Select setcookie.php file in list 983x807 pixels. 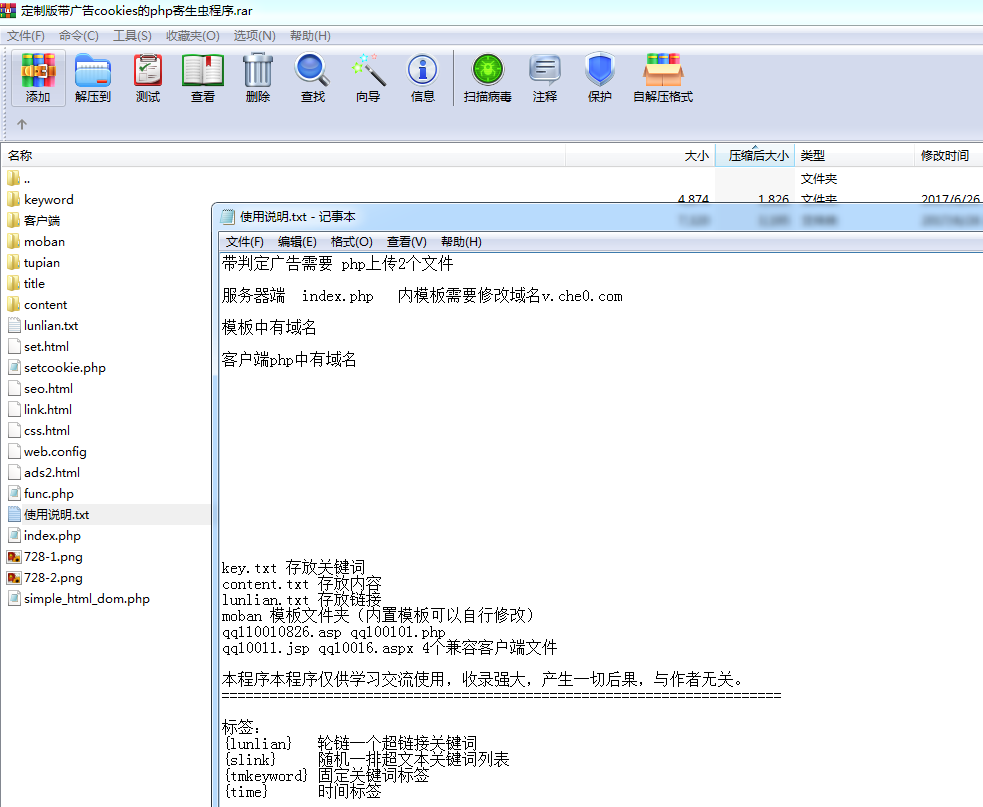64,368
